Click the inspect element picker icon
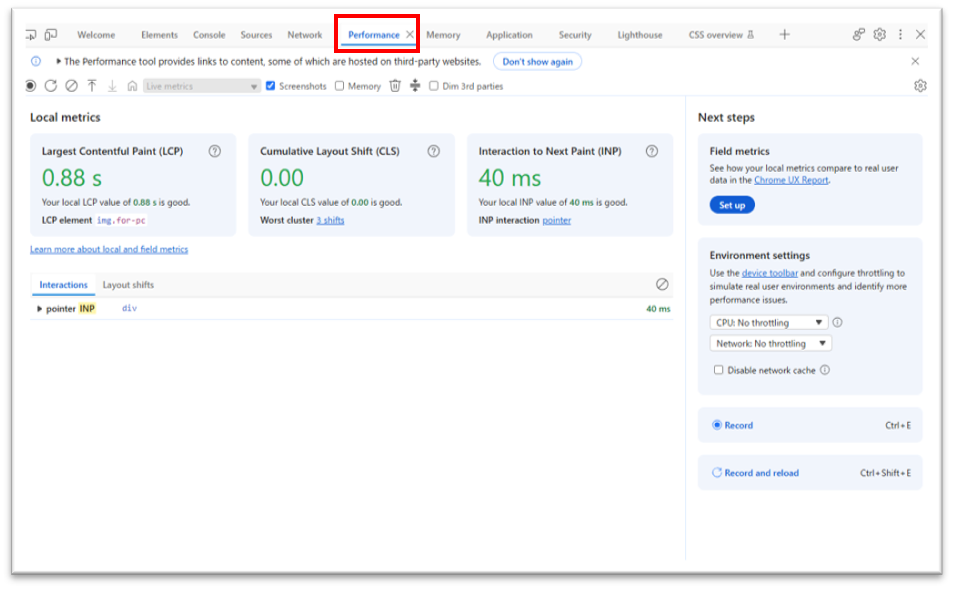Image resolution: width=953 pixels, height=589 pixels. tap(31, 35)
